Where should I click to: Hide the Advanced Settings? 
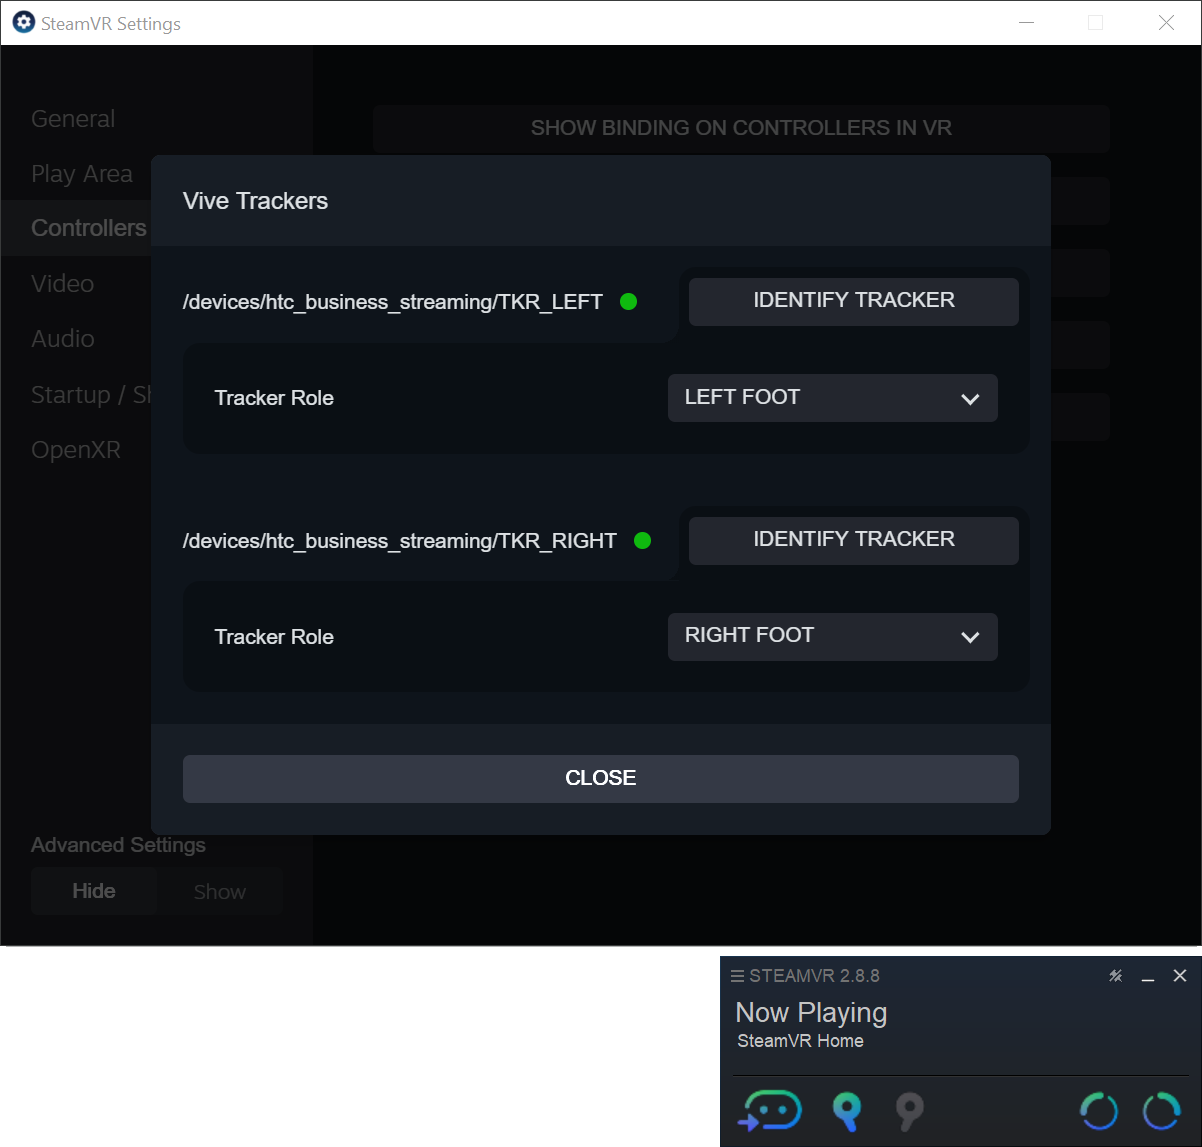point(94,890)
